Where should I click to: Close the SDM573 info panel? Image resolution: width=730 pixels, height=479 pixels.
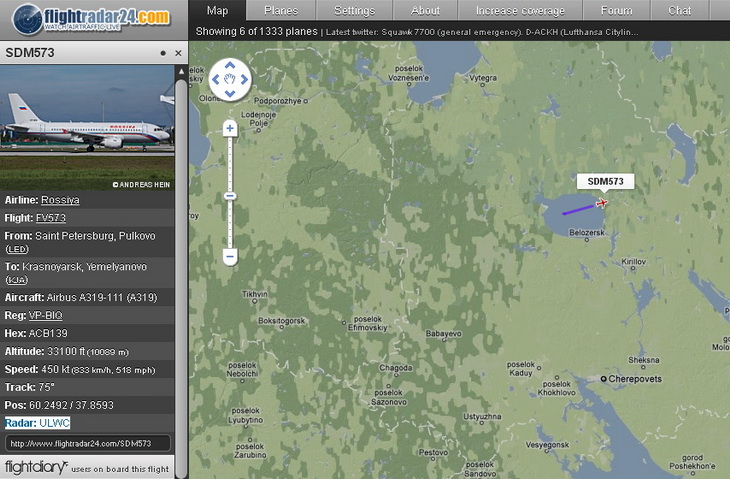pos(178,53)
